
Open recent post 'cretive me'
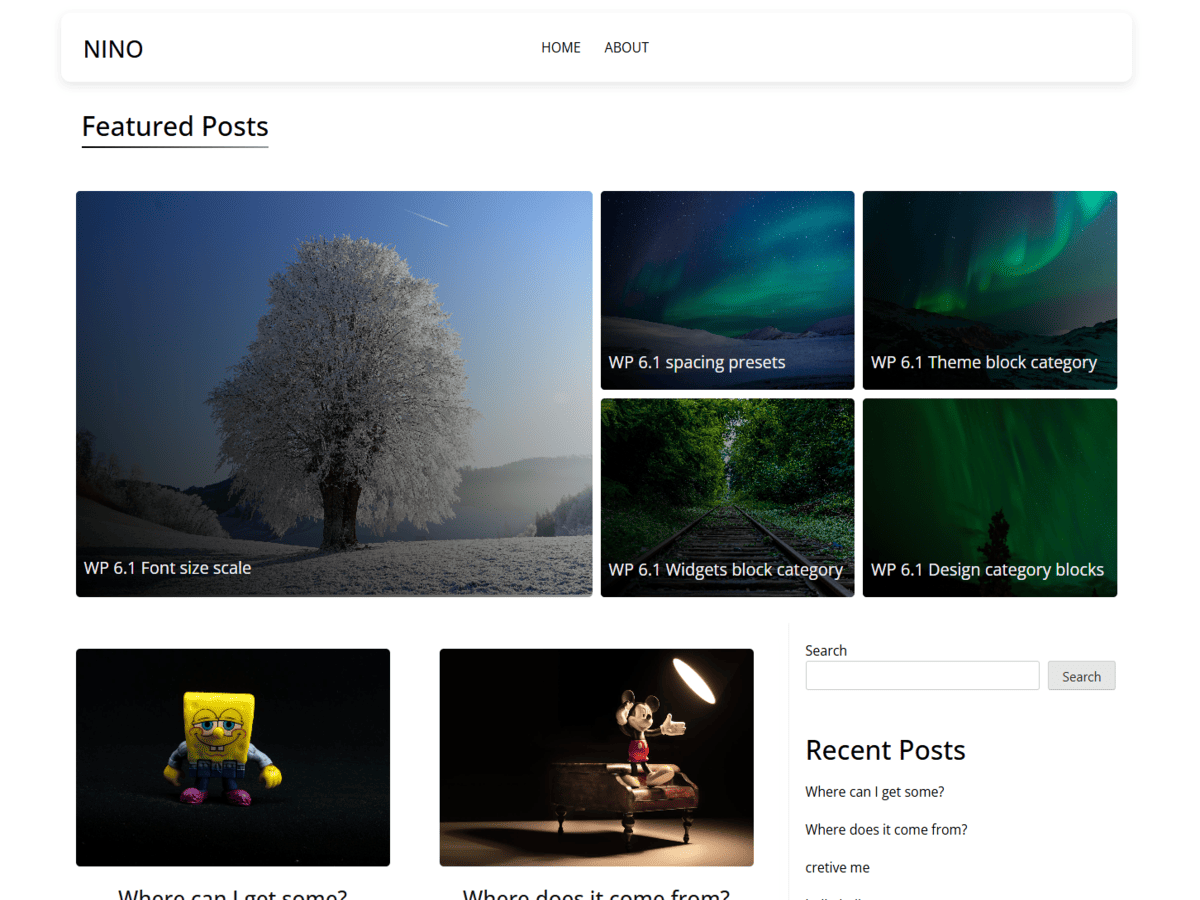point(837,867)
